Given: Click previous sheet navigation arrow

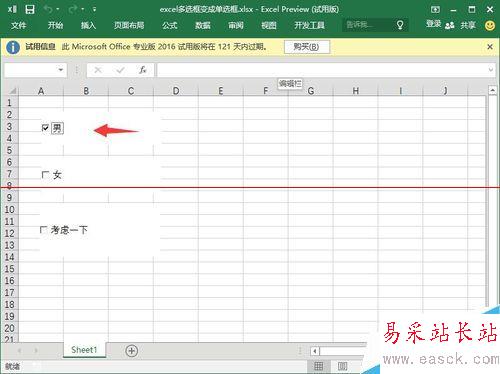Looking at the screenshot, I should pyautogui.click(x=19, y=350).
